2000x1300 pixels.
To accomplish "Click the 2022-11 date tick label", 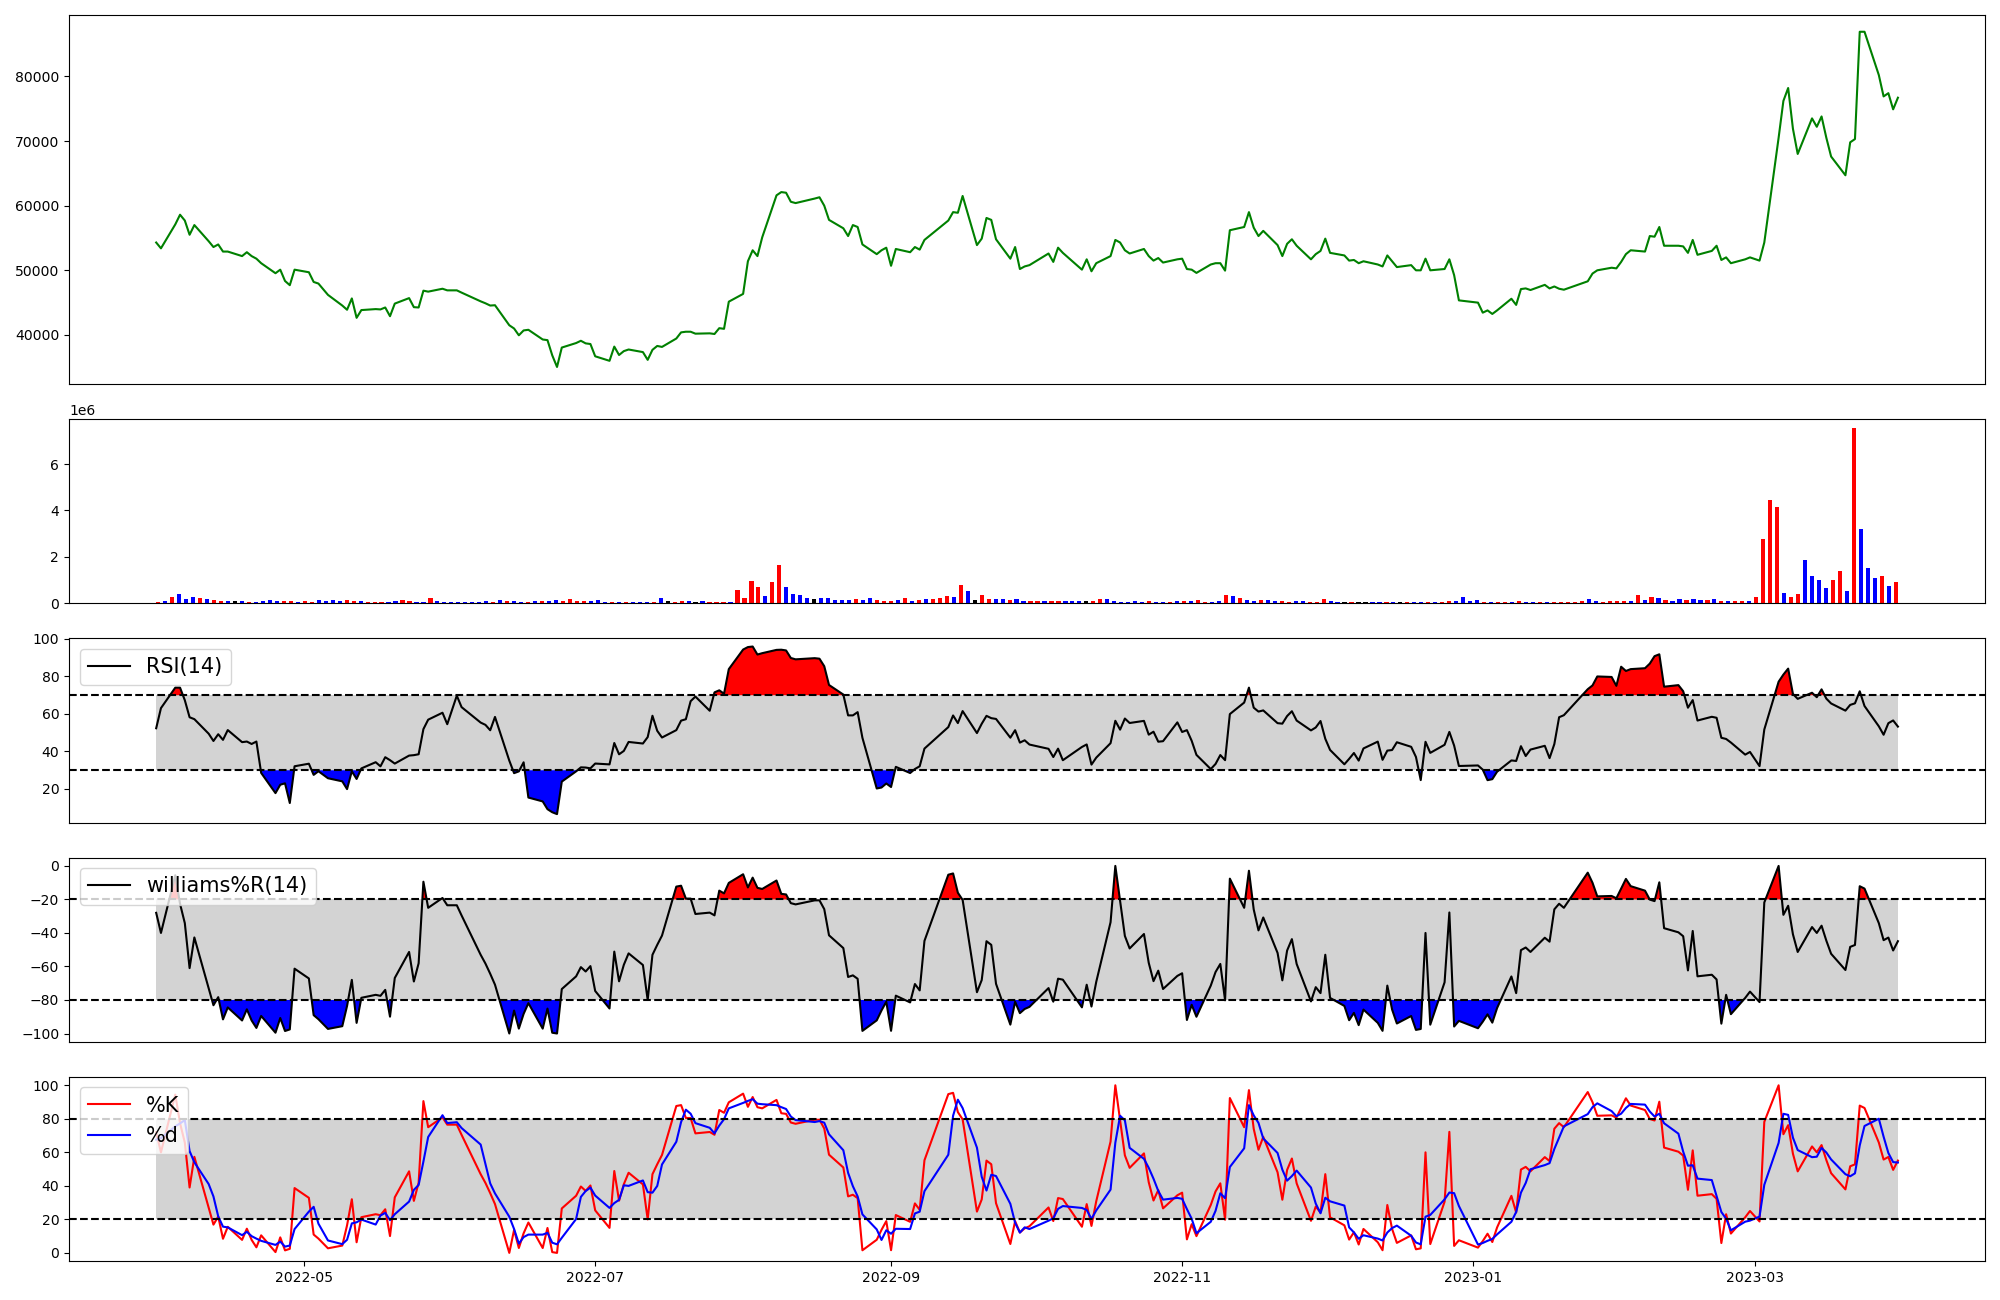I will point(1183,1277).
